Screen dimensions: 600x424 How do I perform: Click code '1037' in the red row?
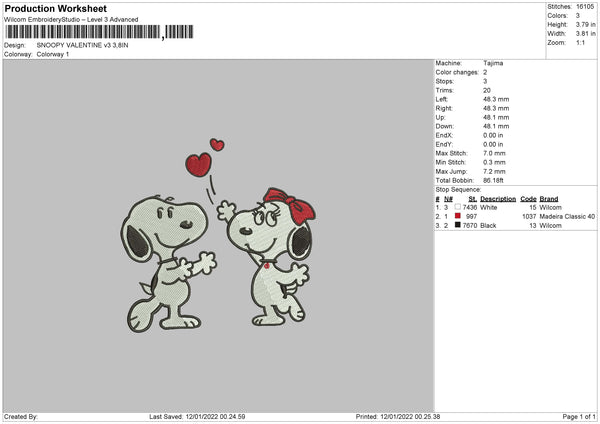tap(529, 217)
